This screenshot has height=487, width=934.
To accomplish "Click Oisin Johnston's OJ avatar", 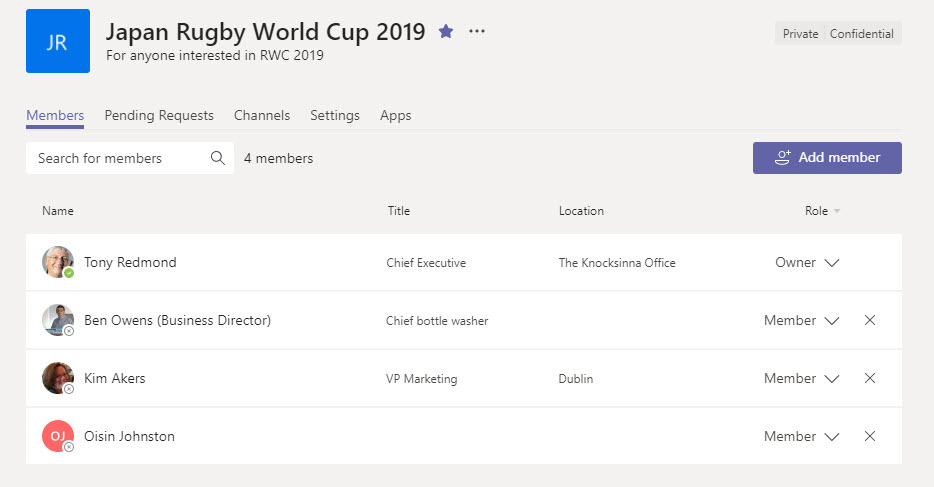I will (57, 436).
